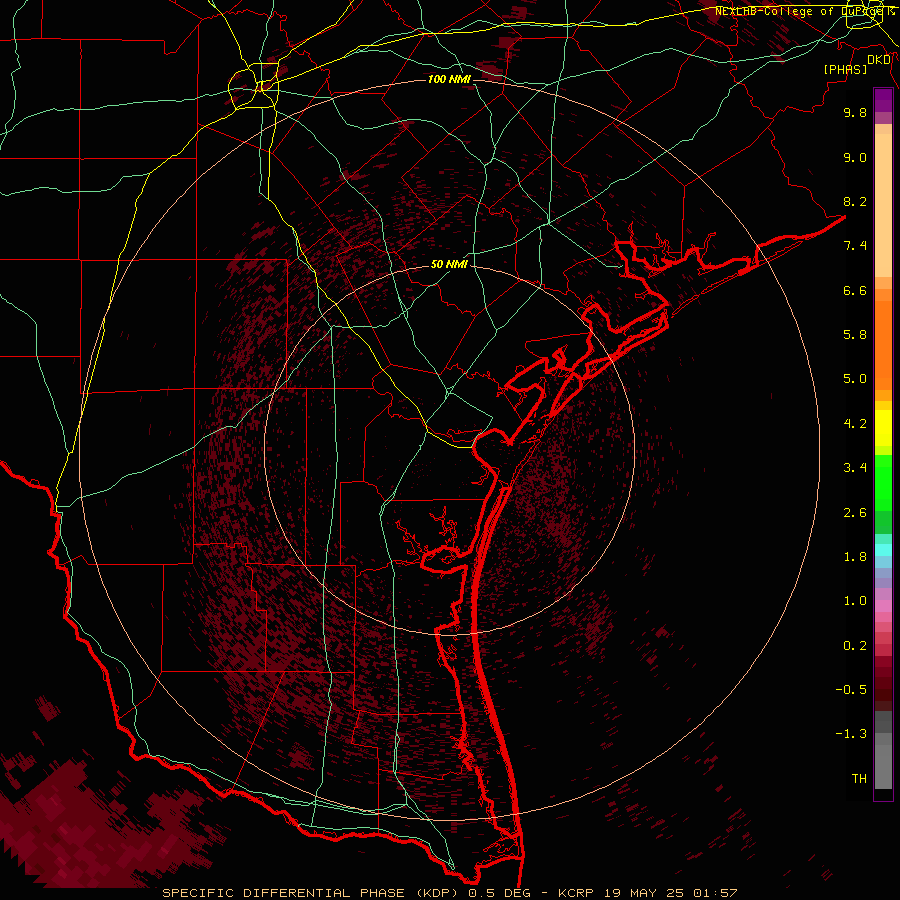
Task: Click the "0.5 DEG" elevation text in the caption
Action: [x=499, y=893]
